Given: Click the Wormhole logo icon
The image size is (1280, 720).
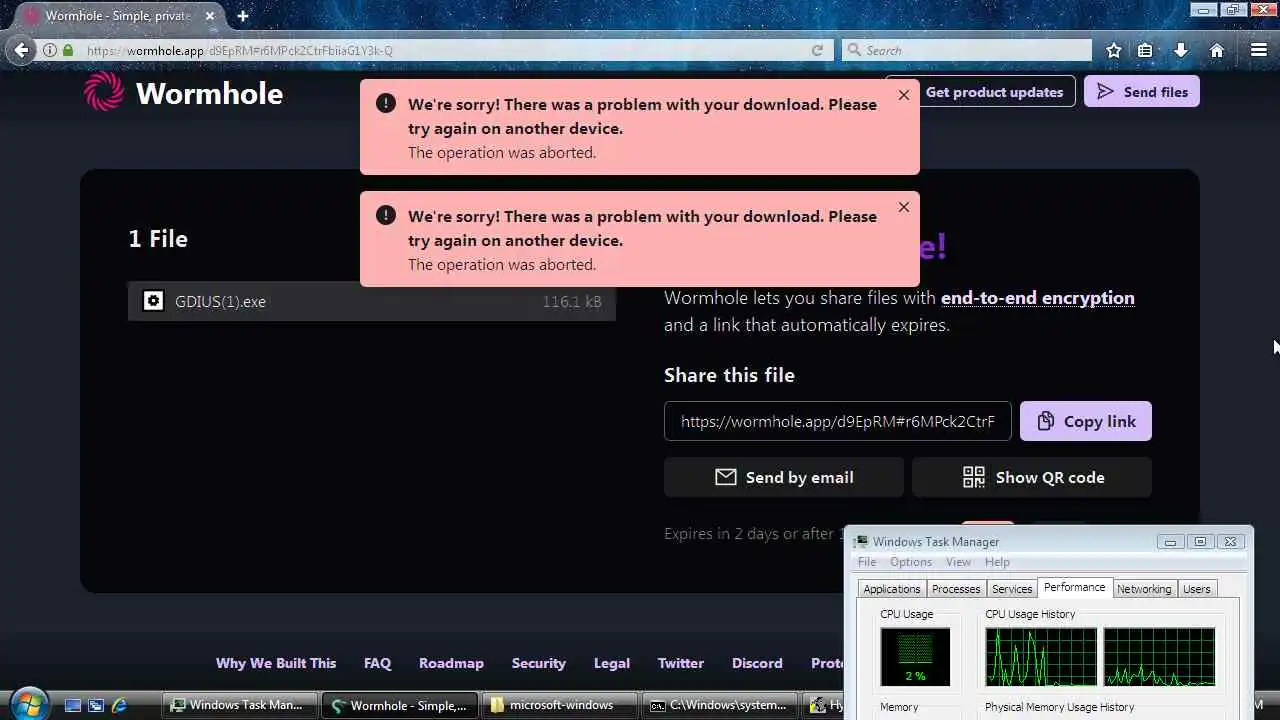Looking at the screenshot, I should pos(104,92).
